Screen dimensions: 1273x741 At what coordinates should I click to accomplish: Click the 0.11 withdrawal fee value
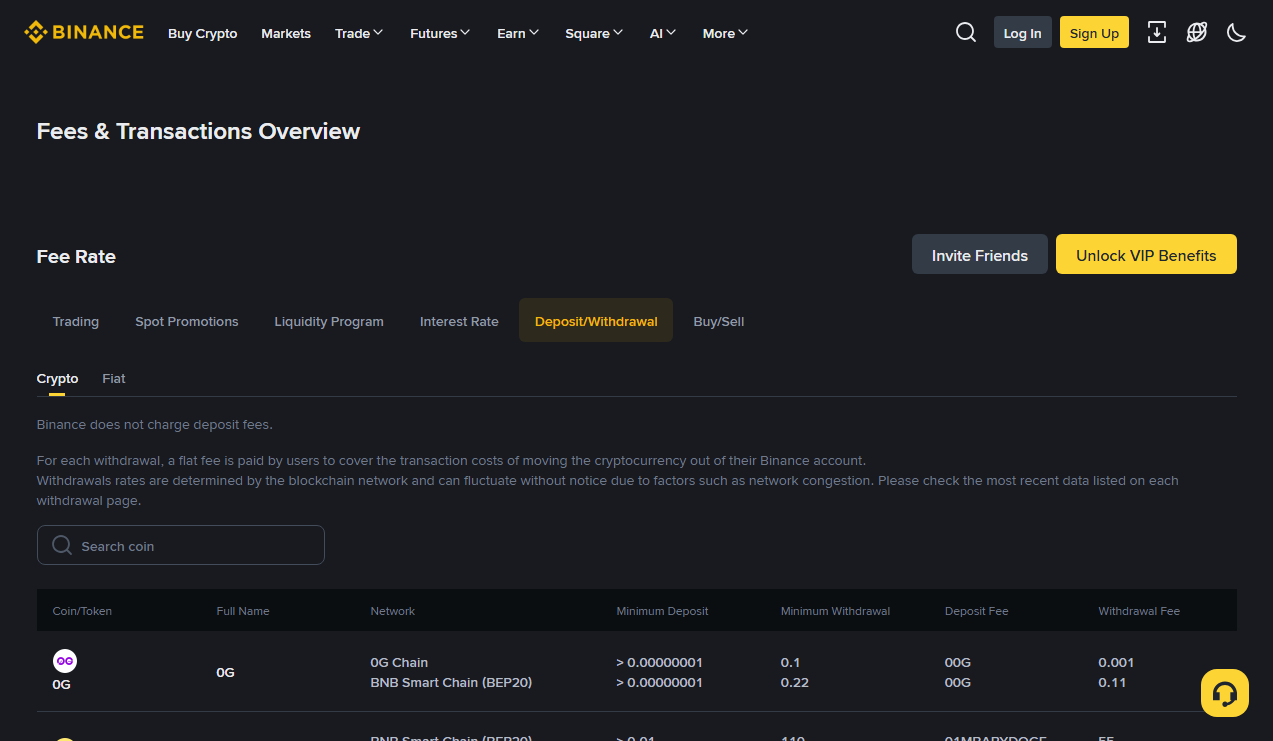coord(1112,682)
